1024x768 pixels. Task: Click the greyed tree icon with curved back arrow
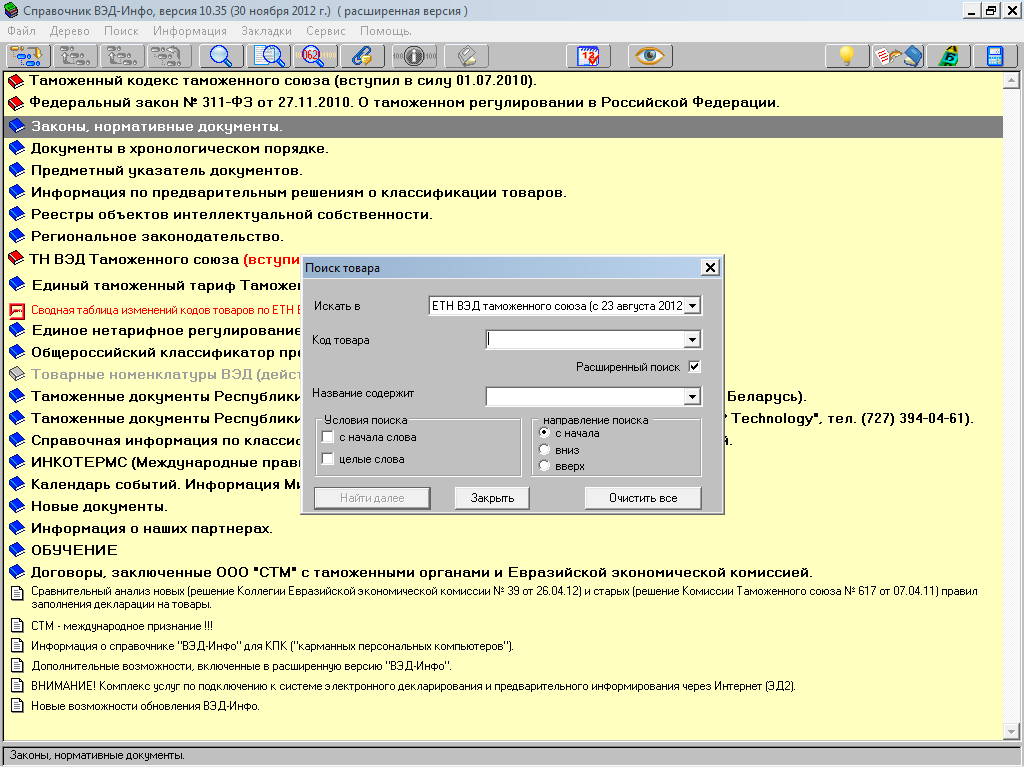coord(168,56)
